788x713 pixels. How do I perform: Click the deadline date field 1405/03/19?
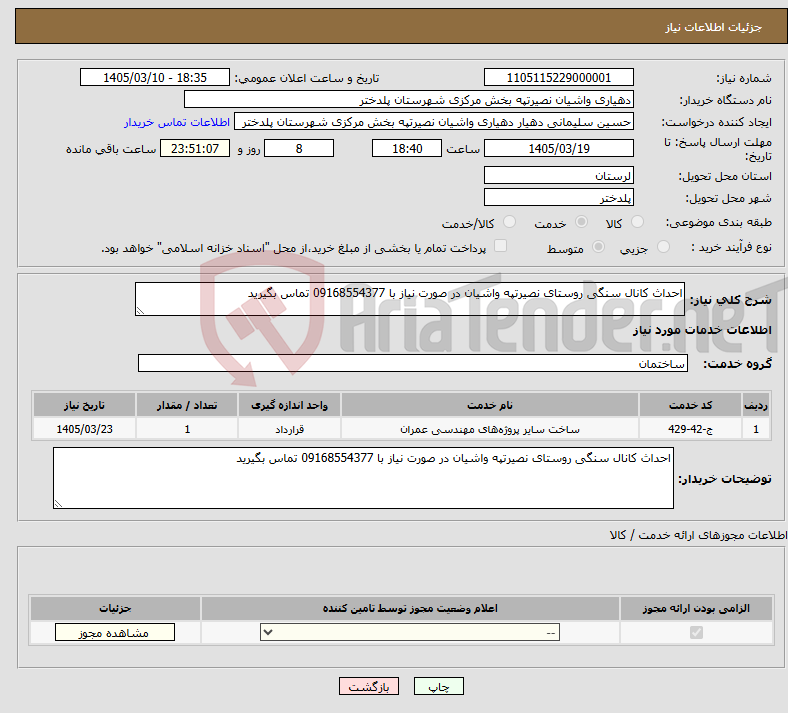pyautogui.click(x=558, y=148)
